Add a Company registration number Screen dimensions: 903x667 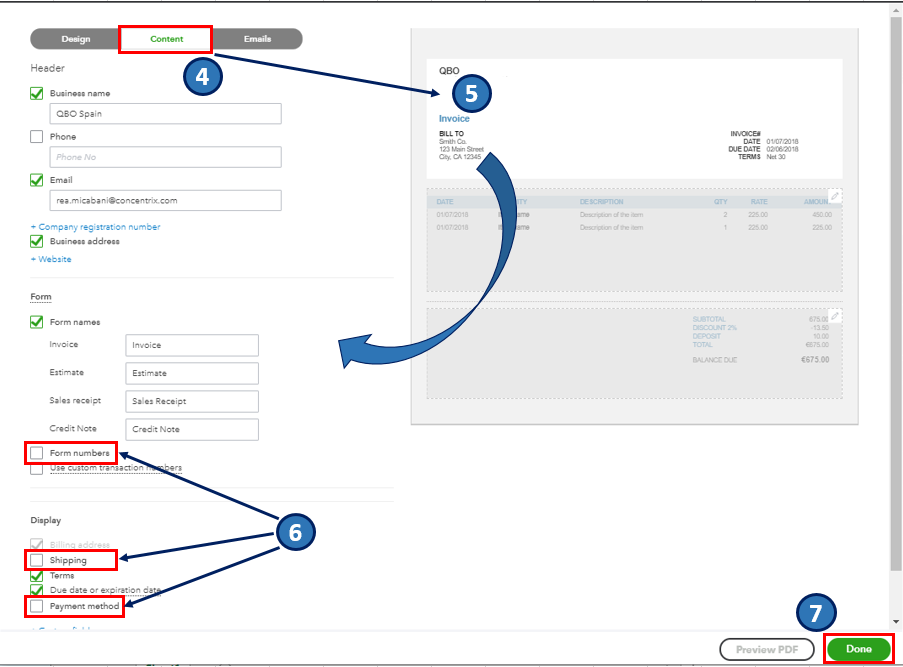[96, 227]
